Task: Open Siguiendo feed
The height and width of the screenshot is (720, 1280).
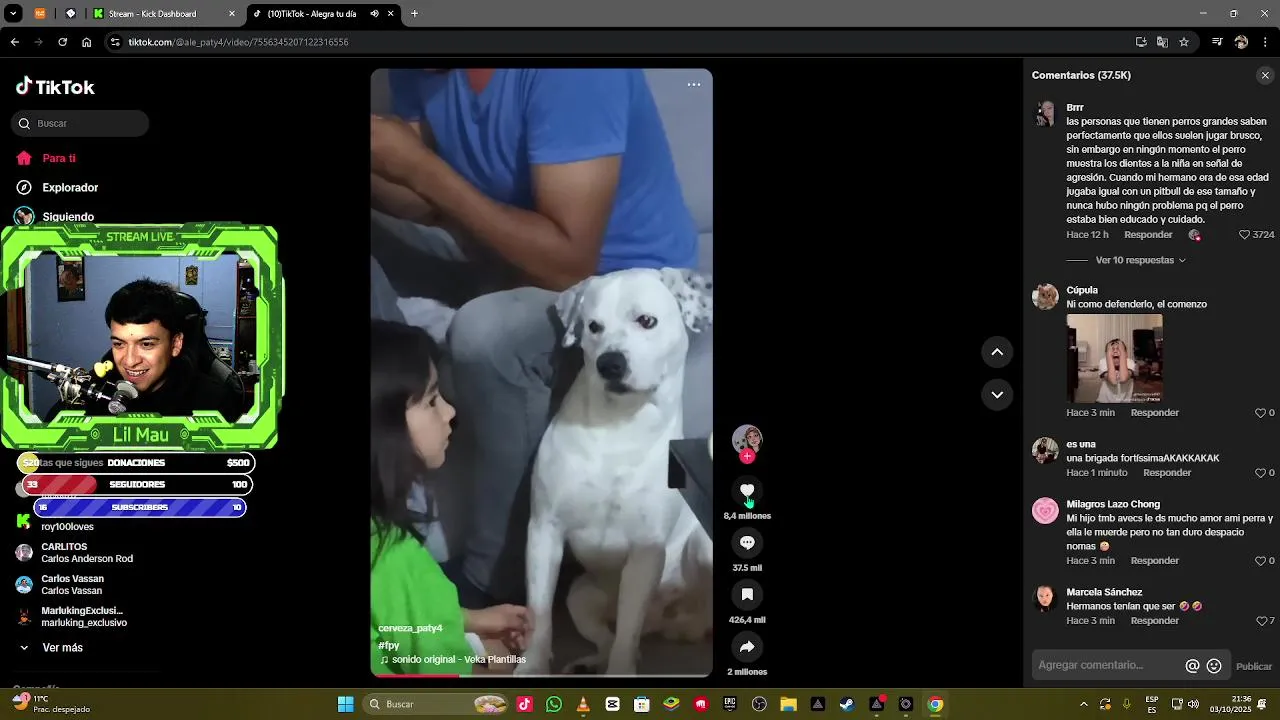Action: tap(56, 216)
